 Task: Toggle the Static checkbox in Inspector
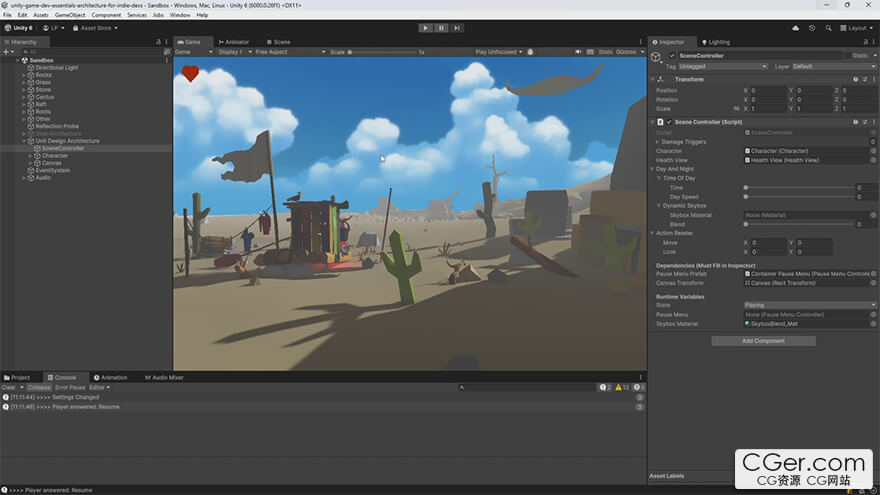pyautogui.click(x=847, y=56)
